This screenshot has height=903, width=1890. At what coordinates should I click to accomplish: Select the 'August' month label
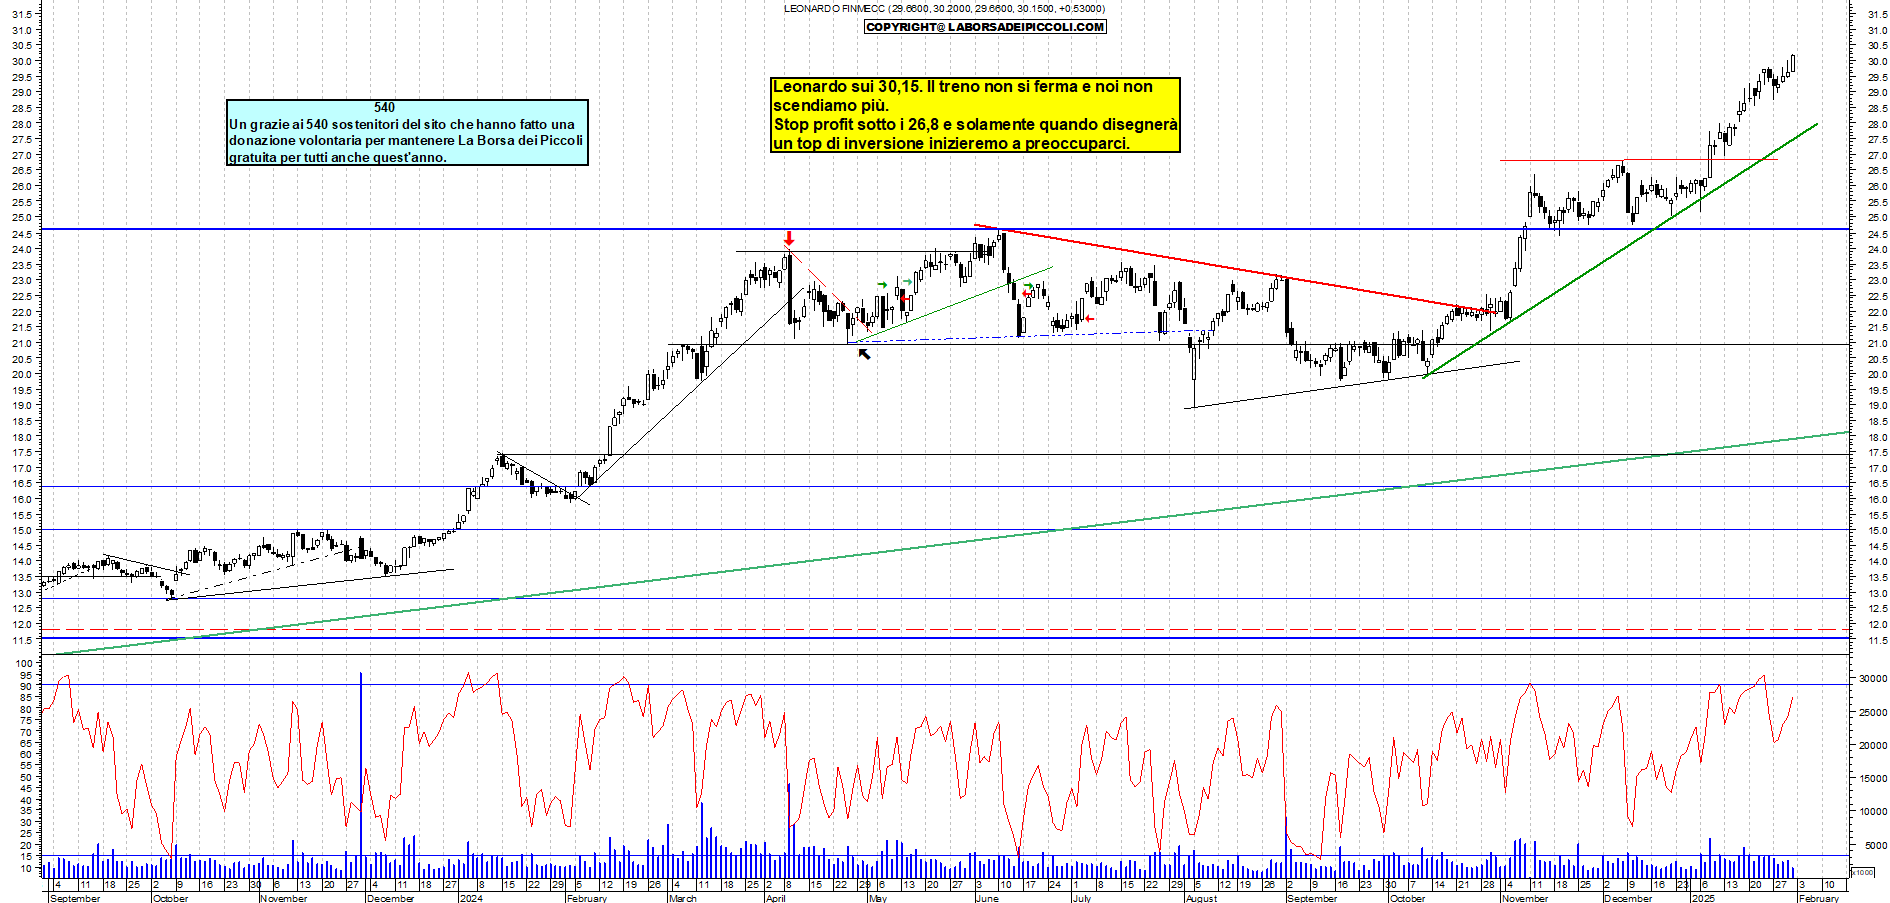[x=1201, y=898]
